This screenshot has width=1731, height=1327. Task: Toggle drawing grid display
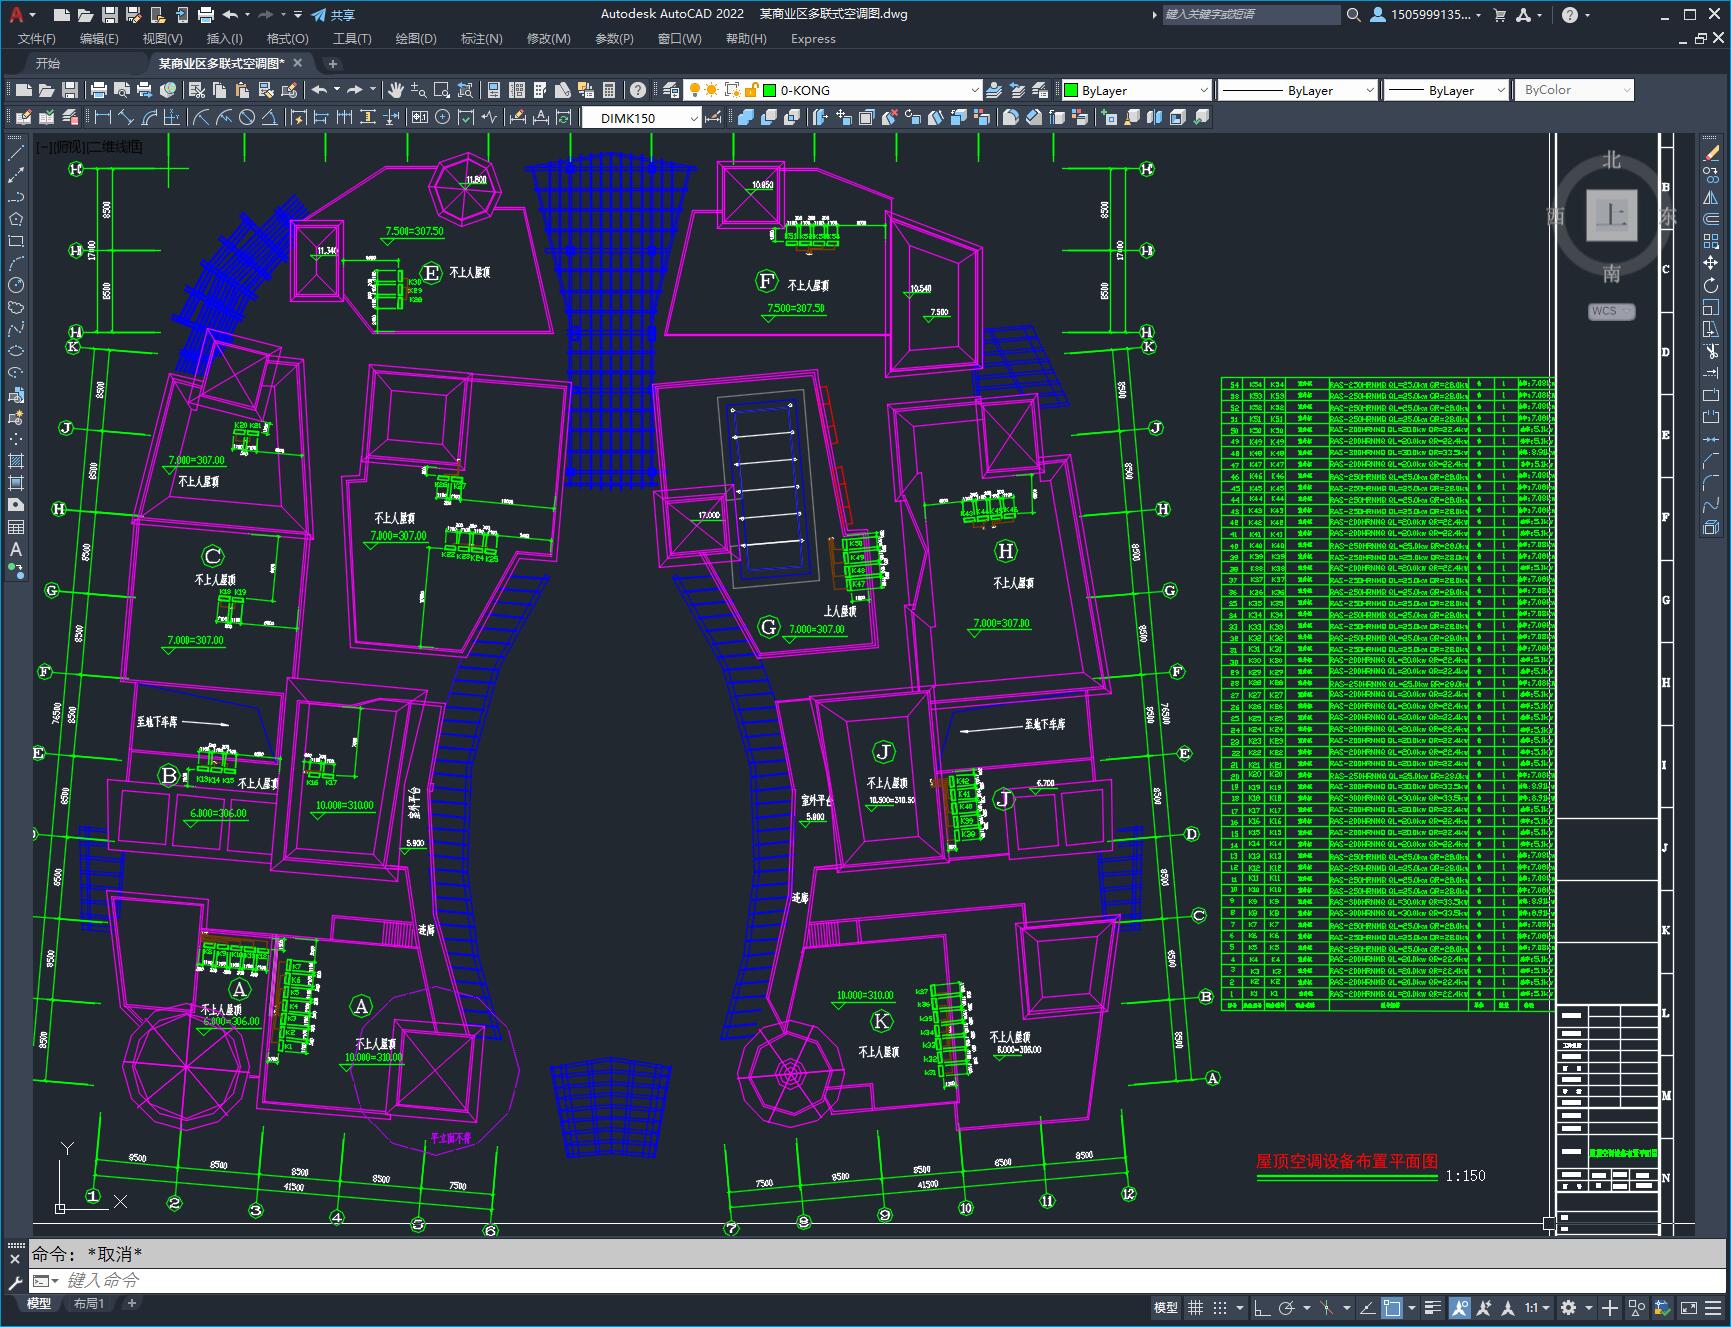coord(1195,1307)
